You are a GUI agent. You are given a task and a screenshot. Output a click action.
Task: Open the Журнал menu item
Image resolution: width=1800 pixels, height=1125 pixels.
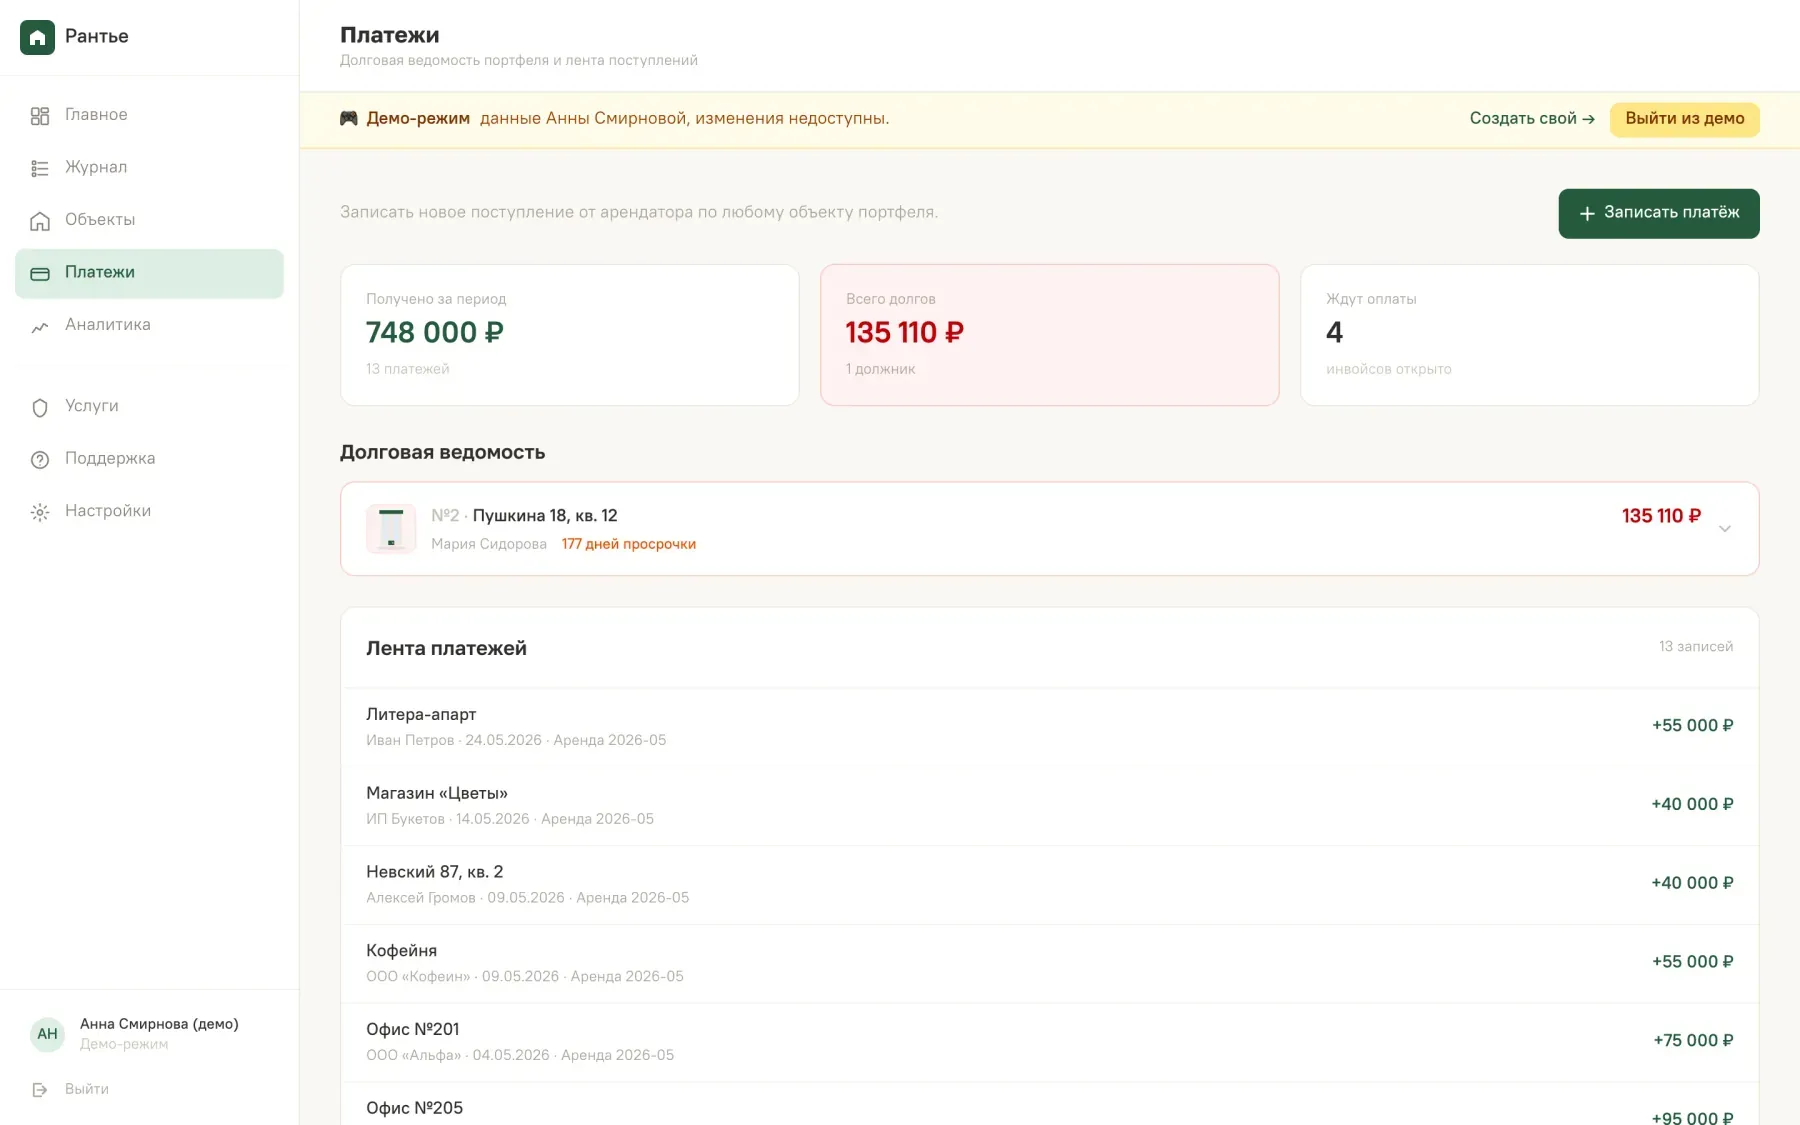click(149, 167)
